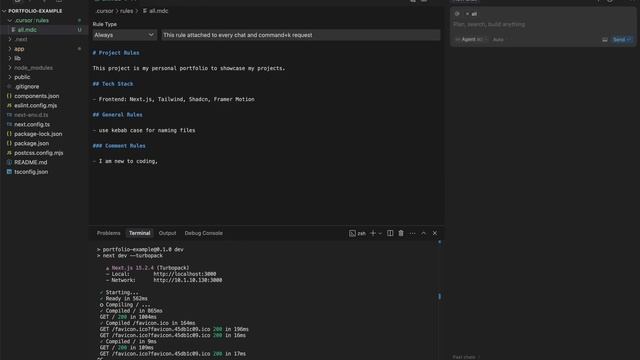
Task: Click the @ add context icon in chat
Action: click(457, 14)
